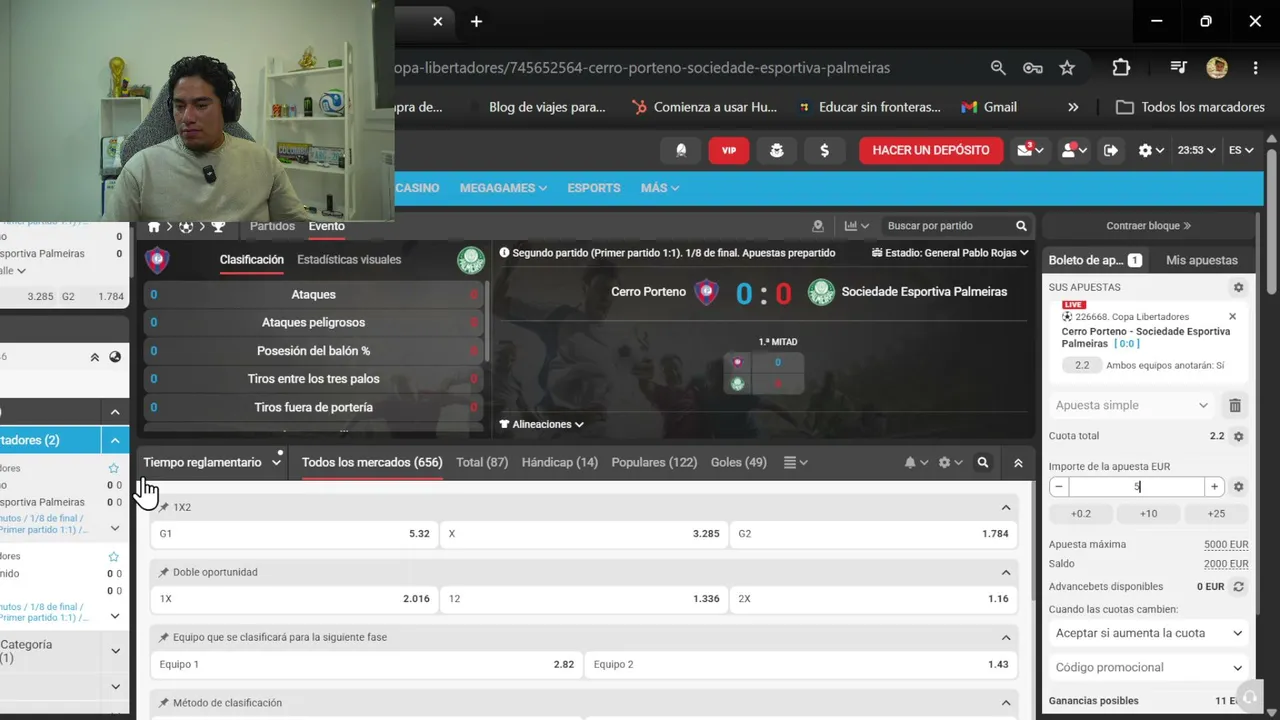The width and height of the screenshot is (1280, 720).
Task: Click HACER UN DEPÓSITO button
Action: click(931, 150)
